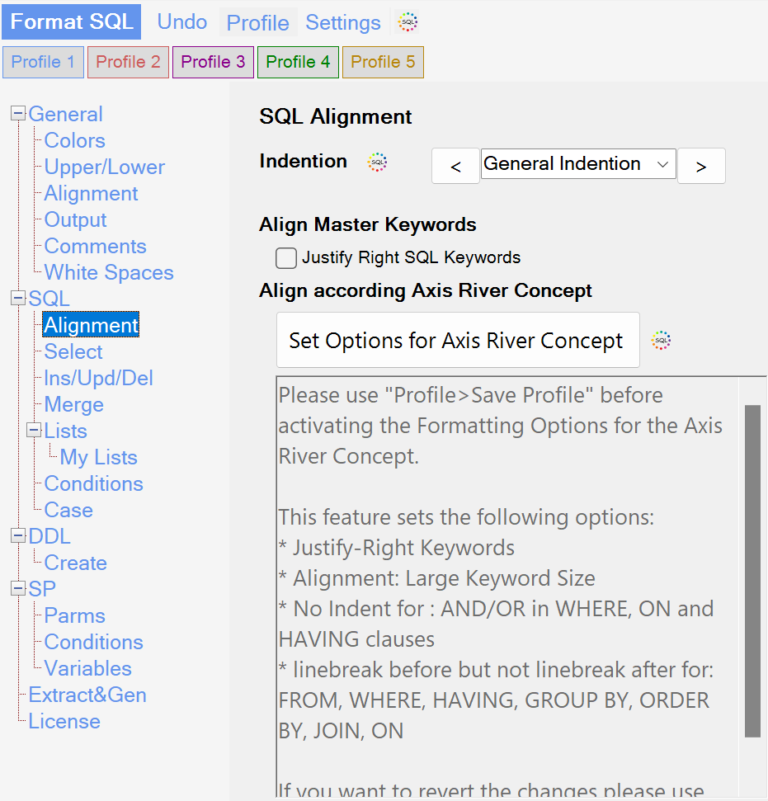This screenshot has width=768, height=801.
Task: Click the SQL logo icon in top toolbar
Action: [407, 22]
